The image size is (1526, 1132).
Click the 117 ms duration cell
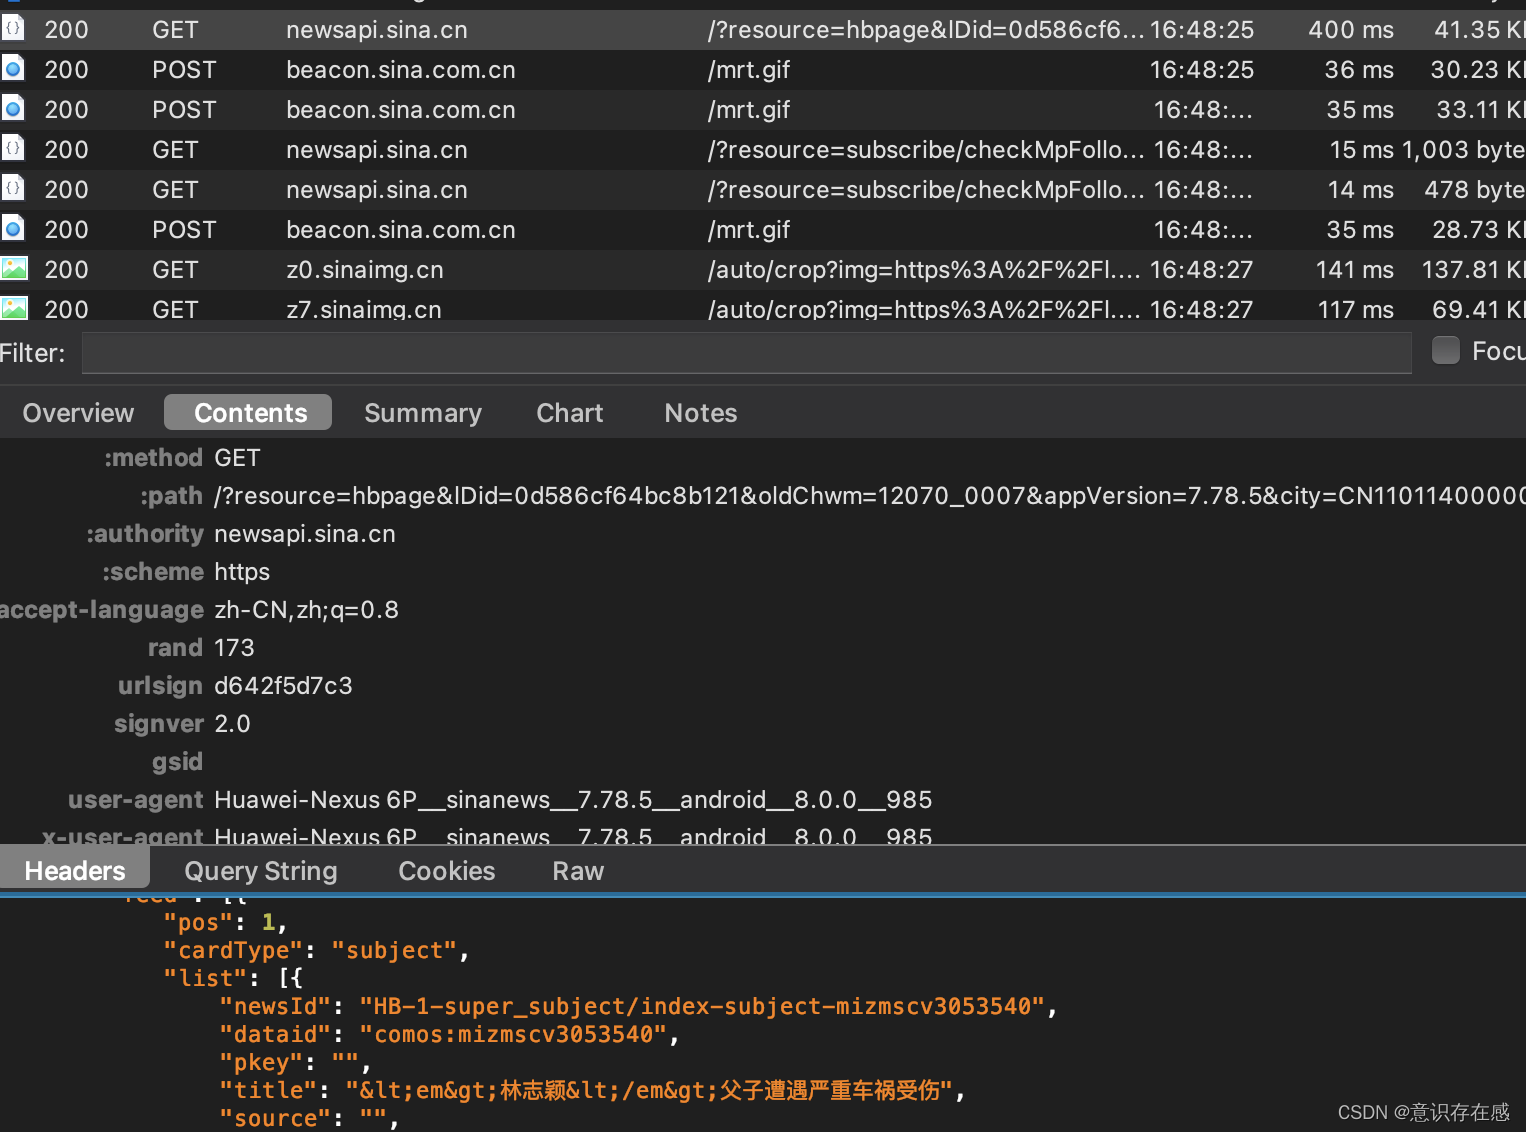click(1355, 309)
